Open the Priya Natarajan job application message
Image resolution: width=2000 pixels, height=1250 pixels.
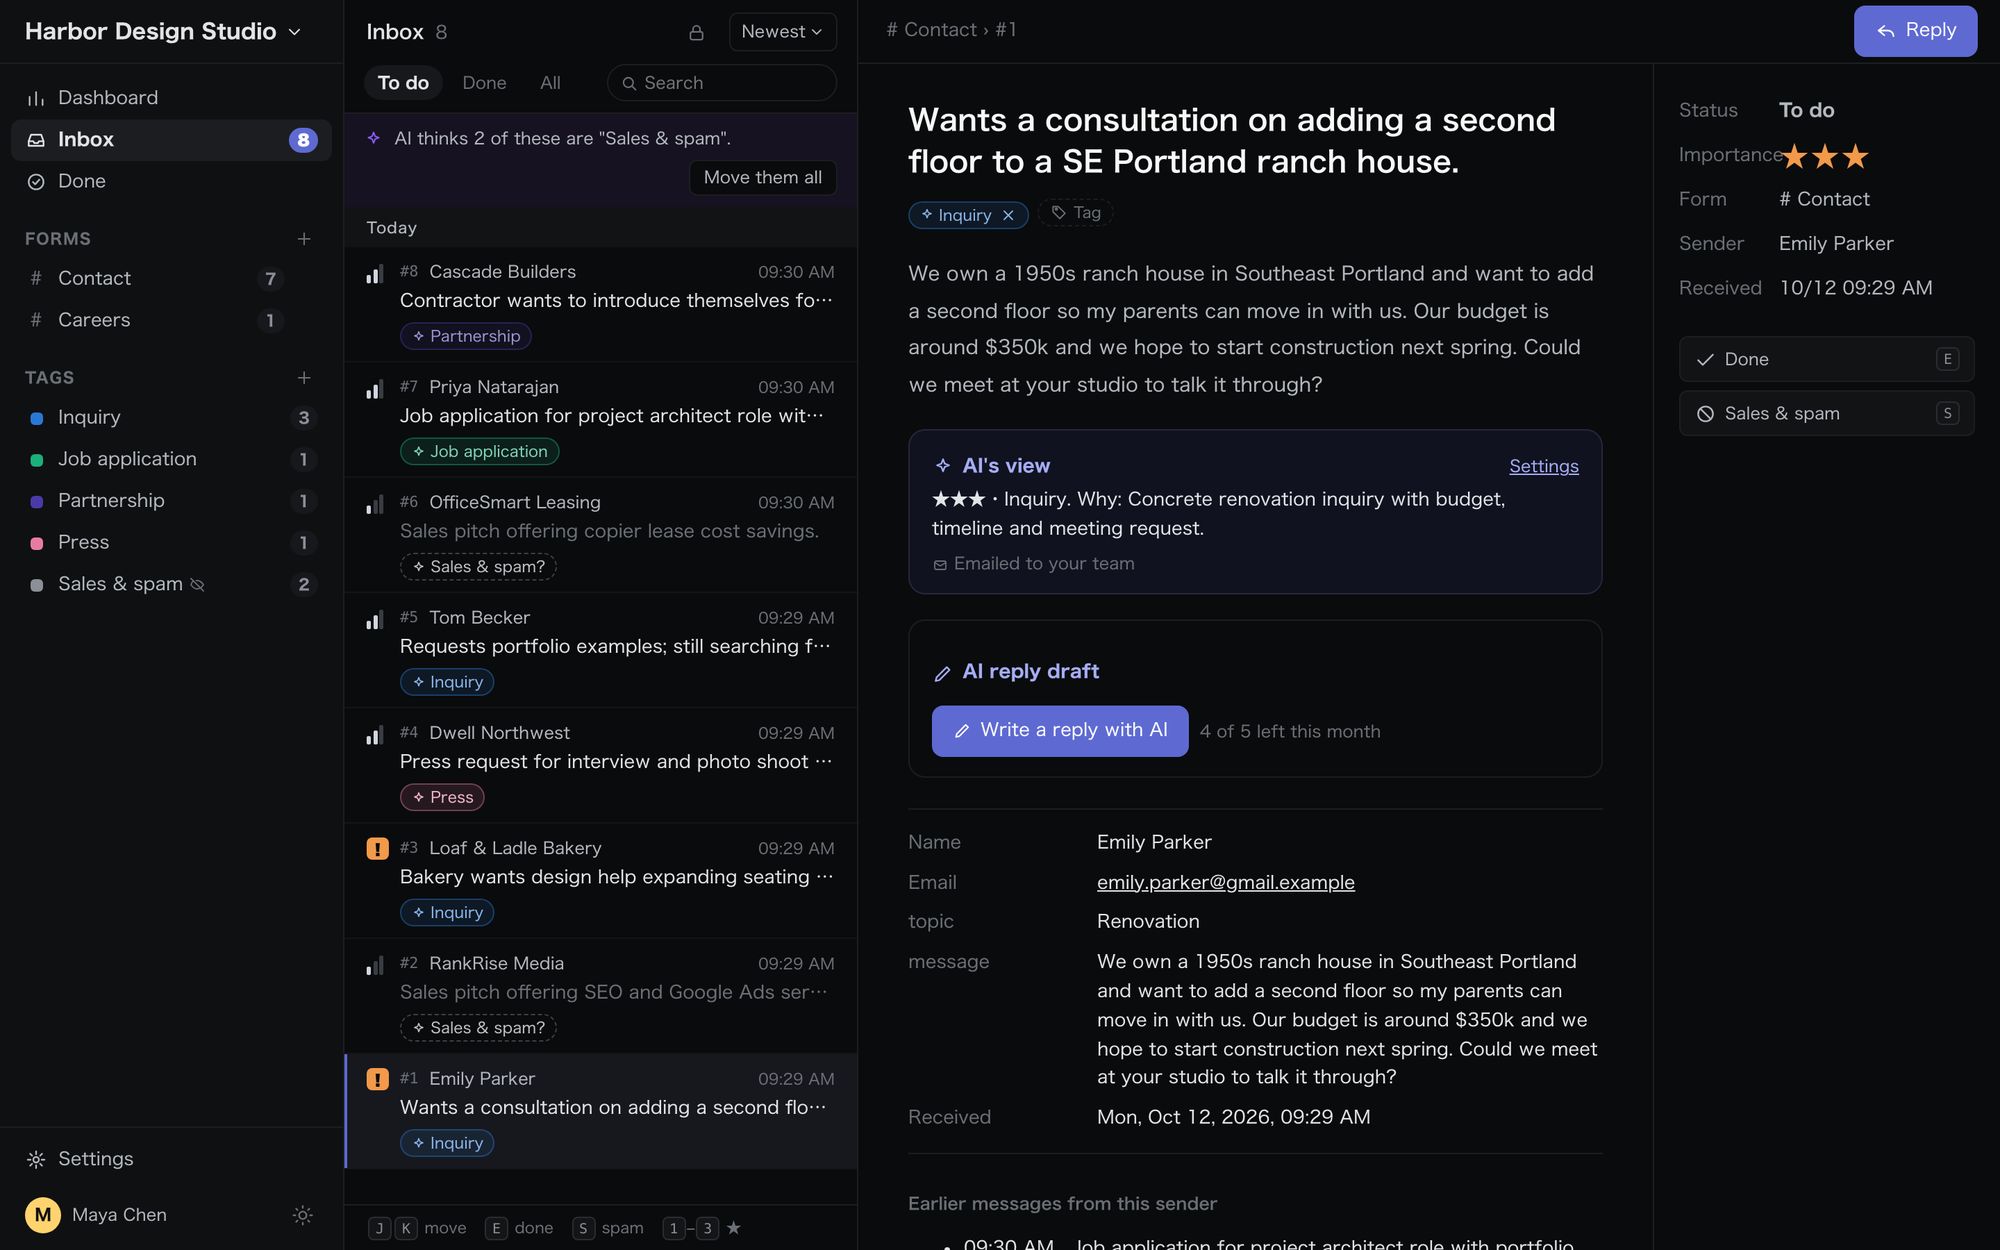click(x=601, y=420)
